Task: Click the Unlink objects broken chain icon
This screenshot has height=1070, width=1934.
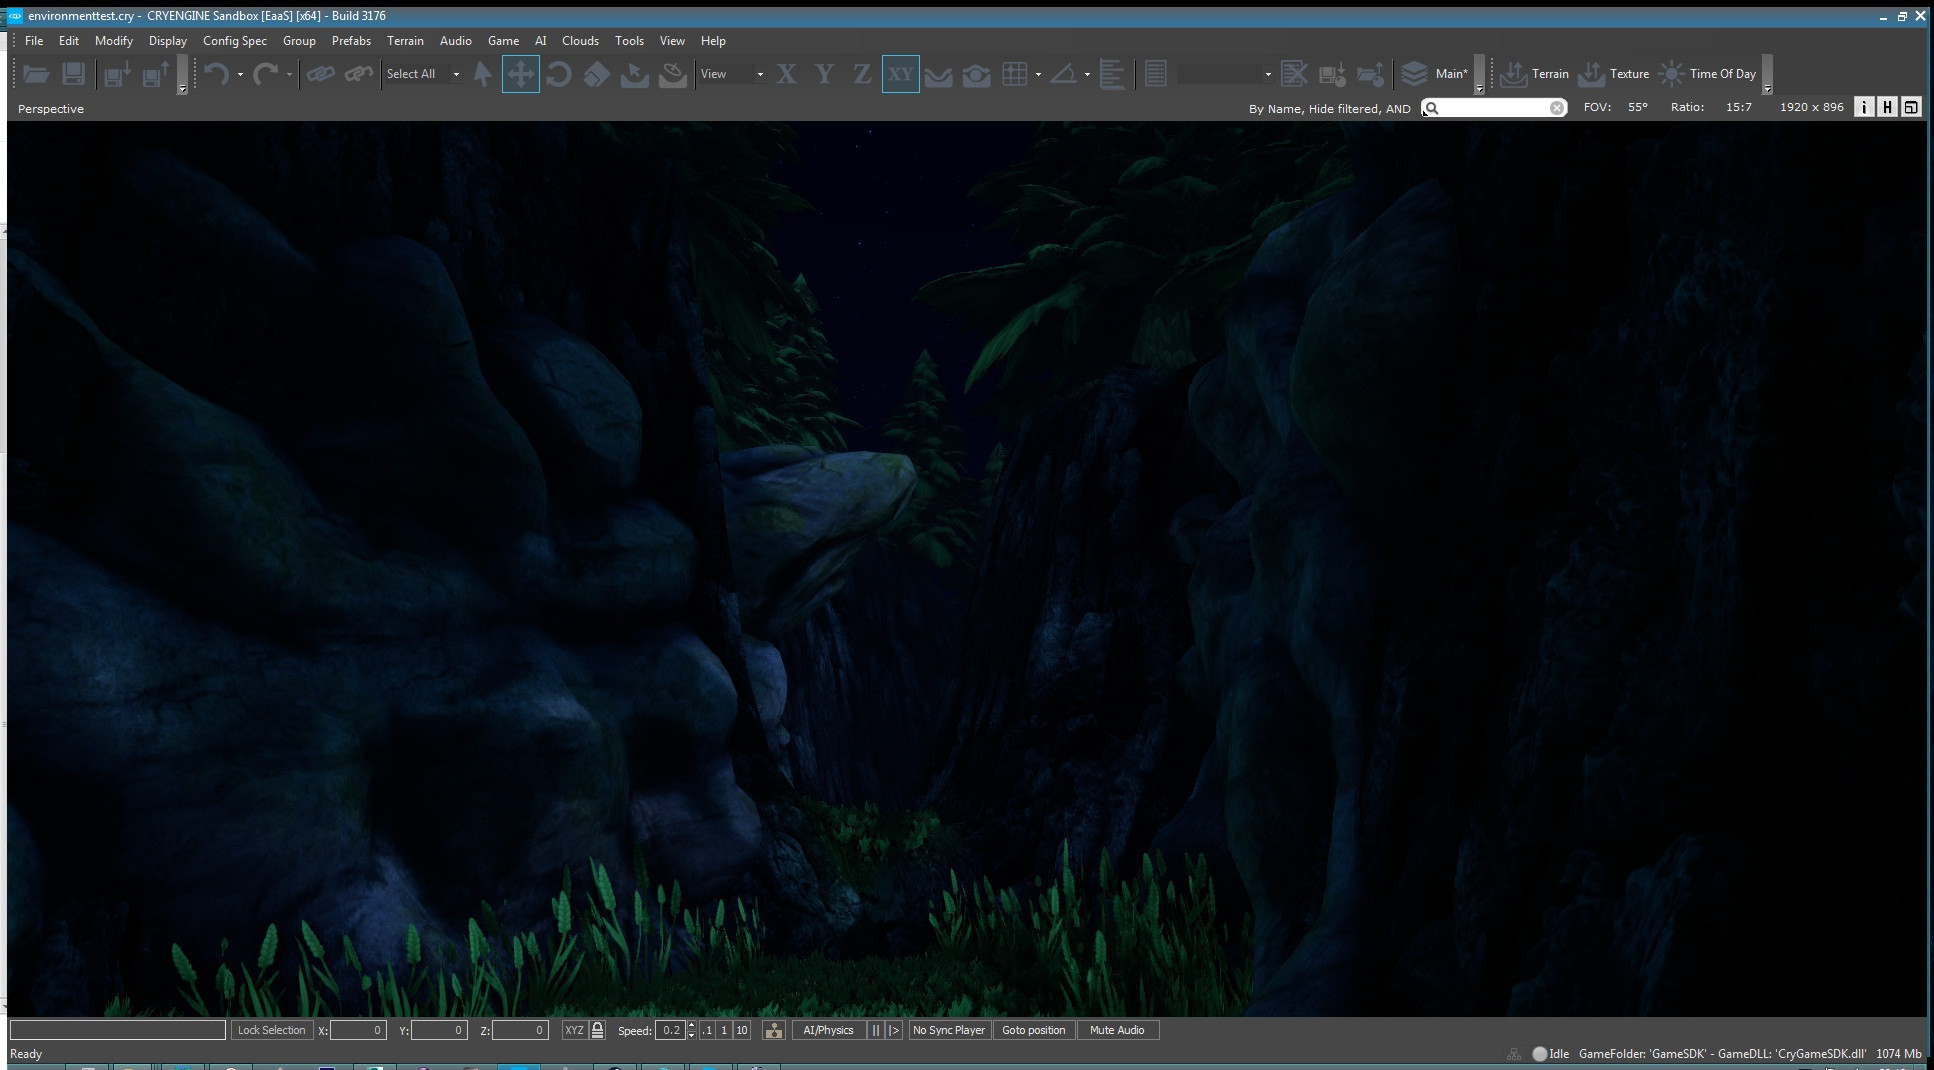Action: [358, 74]
